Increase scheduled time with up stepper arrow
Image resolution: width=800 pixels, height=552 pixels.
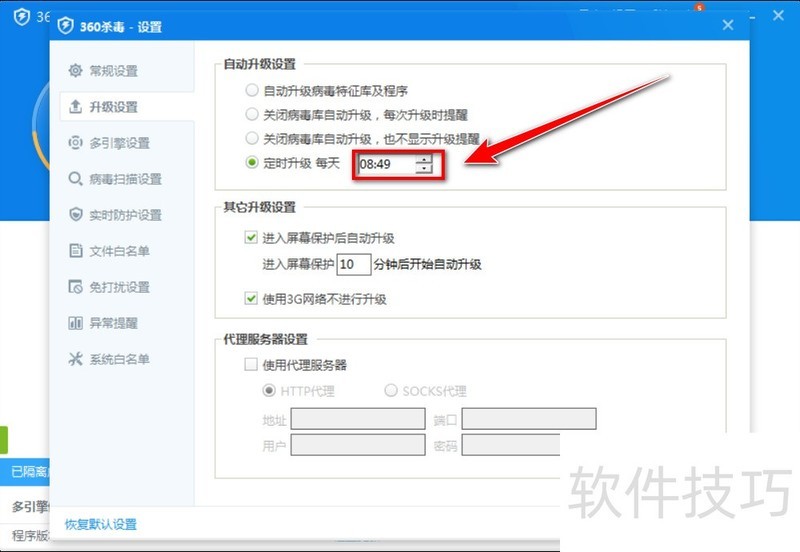pos(424,159)
